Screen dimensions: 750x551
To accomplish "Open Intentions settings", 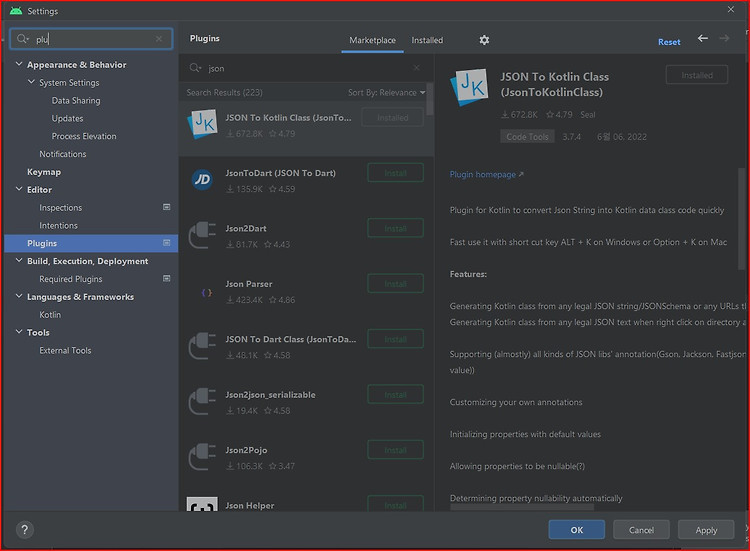I will 58,225.
